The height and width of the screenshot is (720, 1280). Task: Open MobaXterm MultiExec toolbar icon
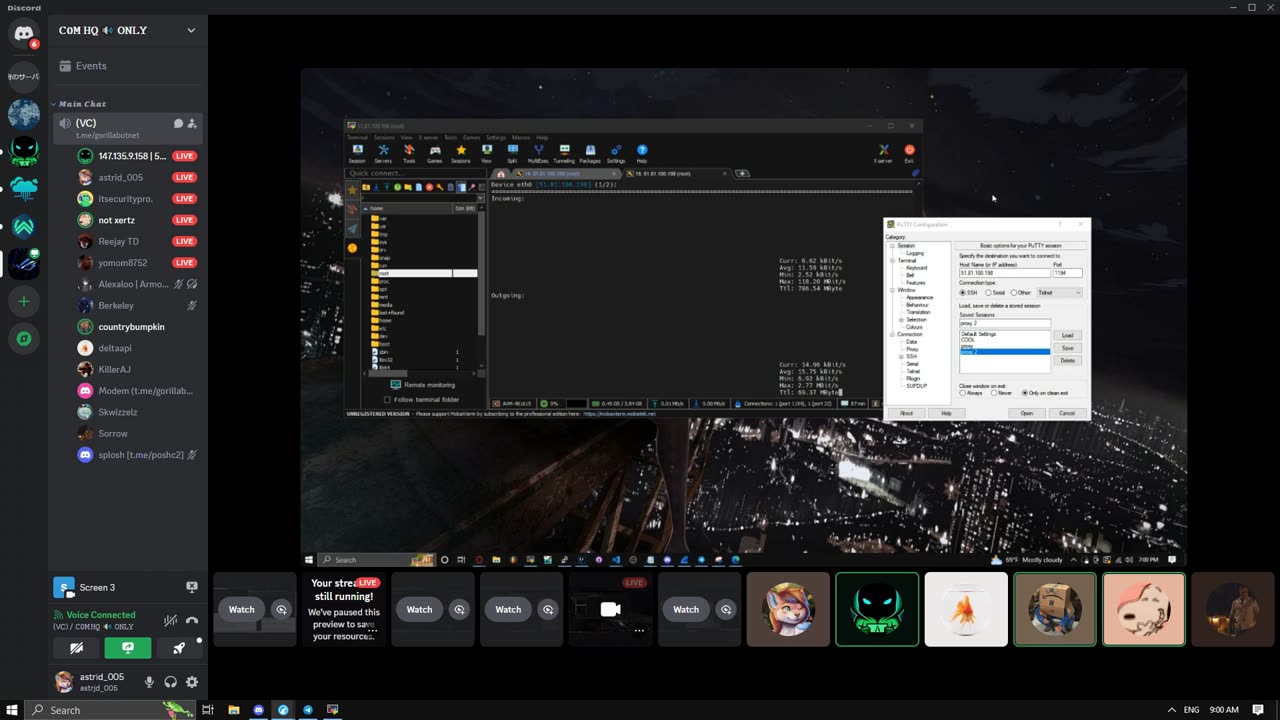point(538,153)
